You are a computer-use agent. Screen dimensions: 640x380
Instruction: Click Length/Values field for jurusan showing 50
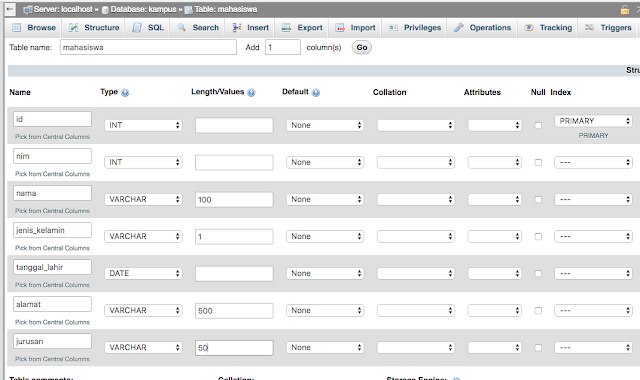coord(234,348)
